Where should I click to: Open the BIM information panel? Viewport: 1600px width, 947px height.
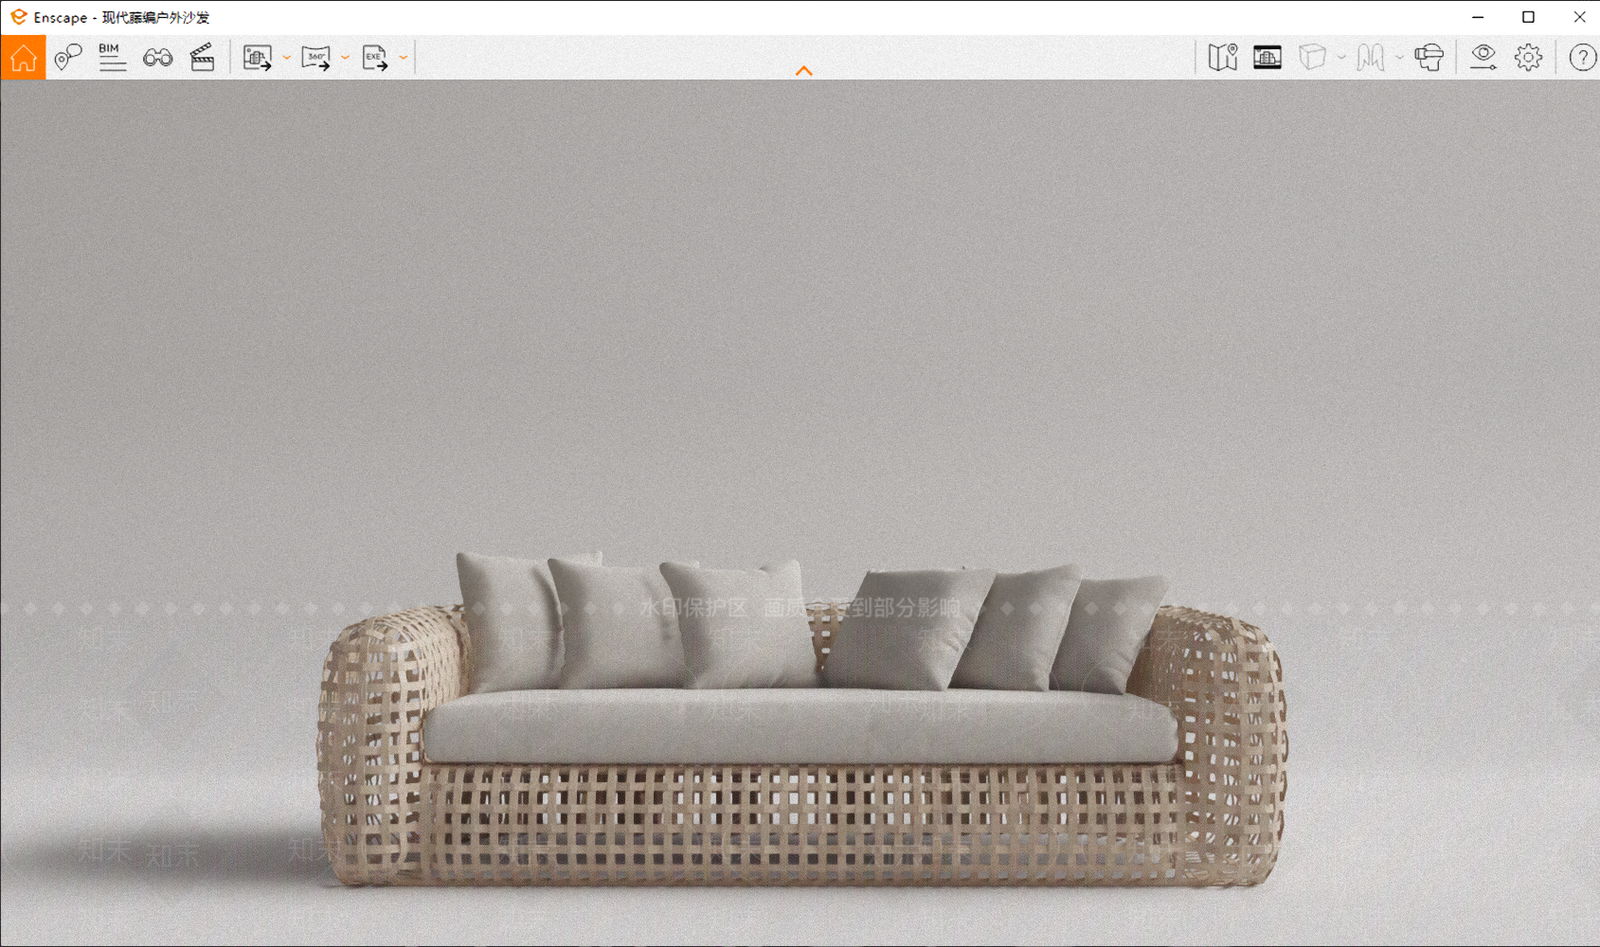pyautogui.click(x=112, y=57)
